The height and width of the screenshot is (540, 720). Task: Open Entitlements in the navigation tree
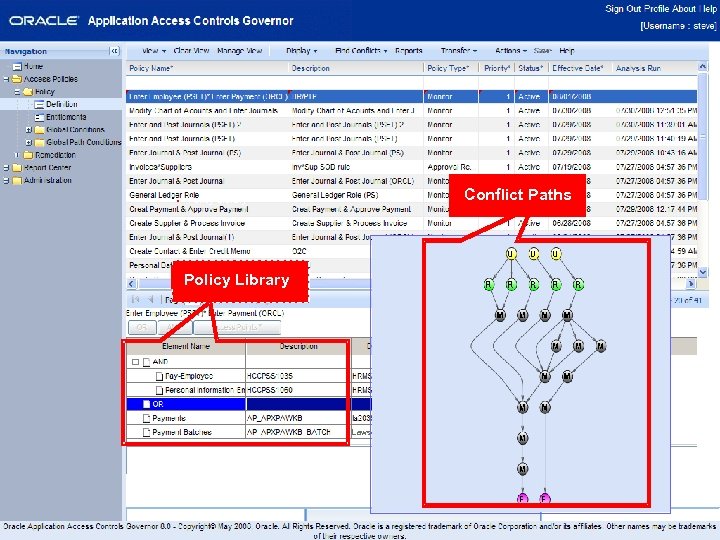[66, 117]
